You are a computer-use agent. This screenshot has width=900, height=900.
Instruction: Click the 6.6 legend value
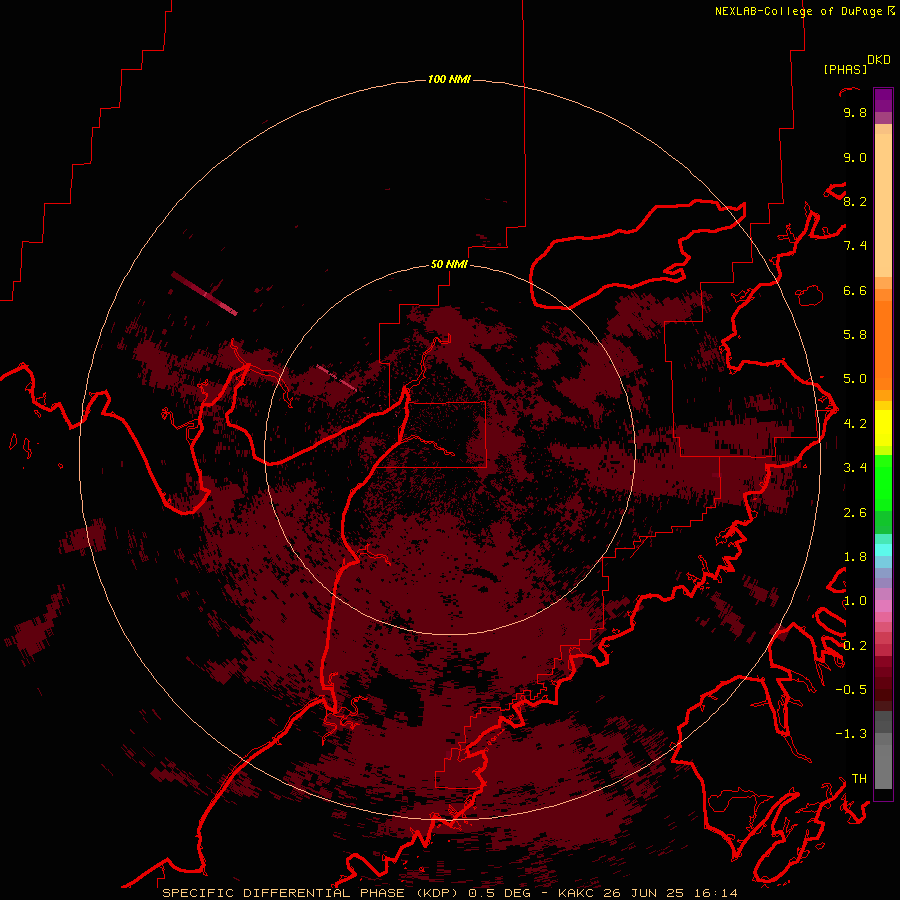pos(855,290)
